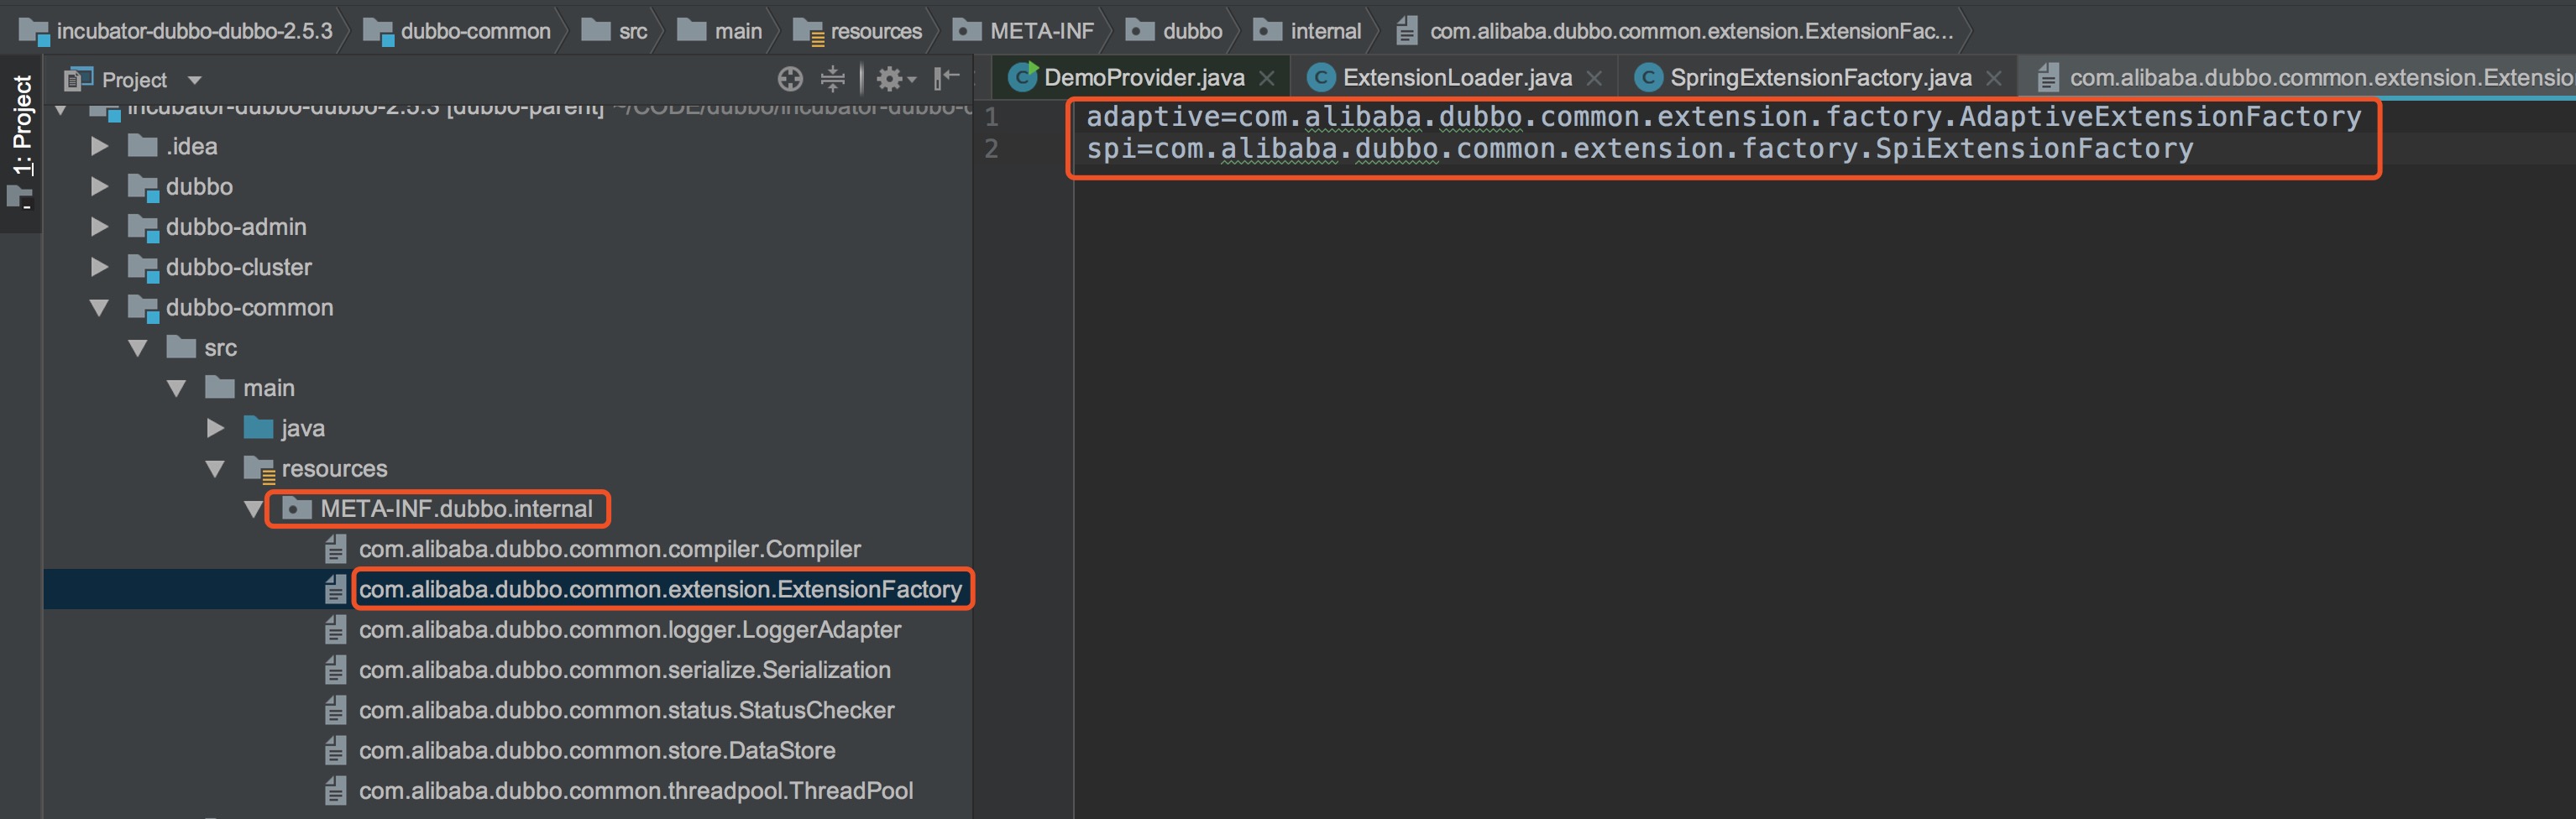Screen dimensions: 2576x819
Task: Select the java folder in tree
Action: (303, 428)
